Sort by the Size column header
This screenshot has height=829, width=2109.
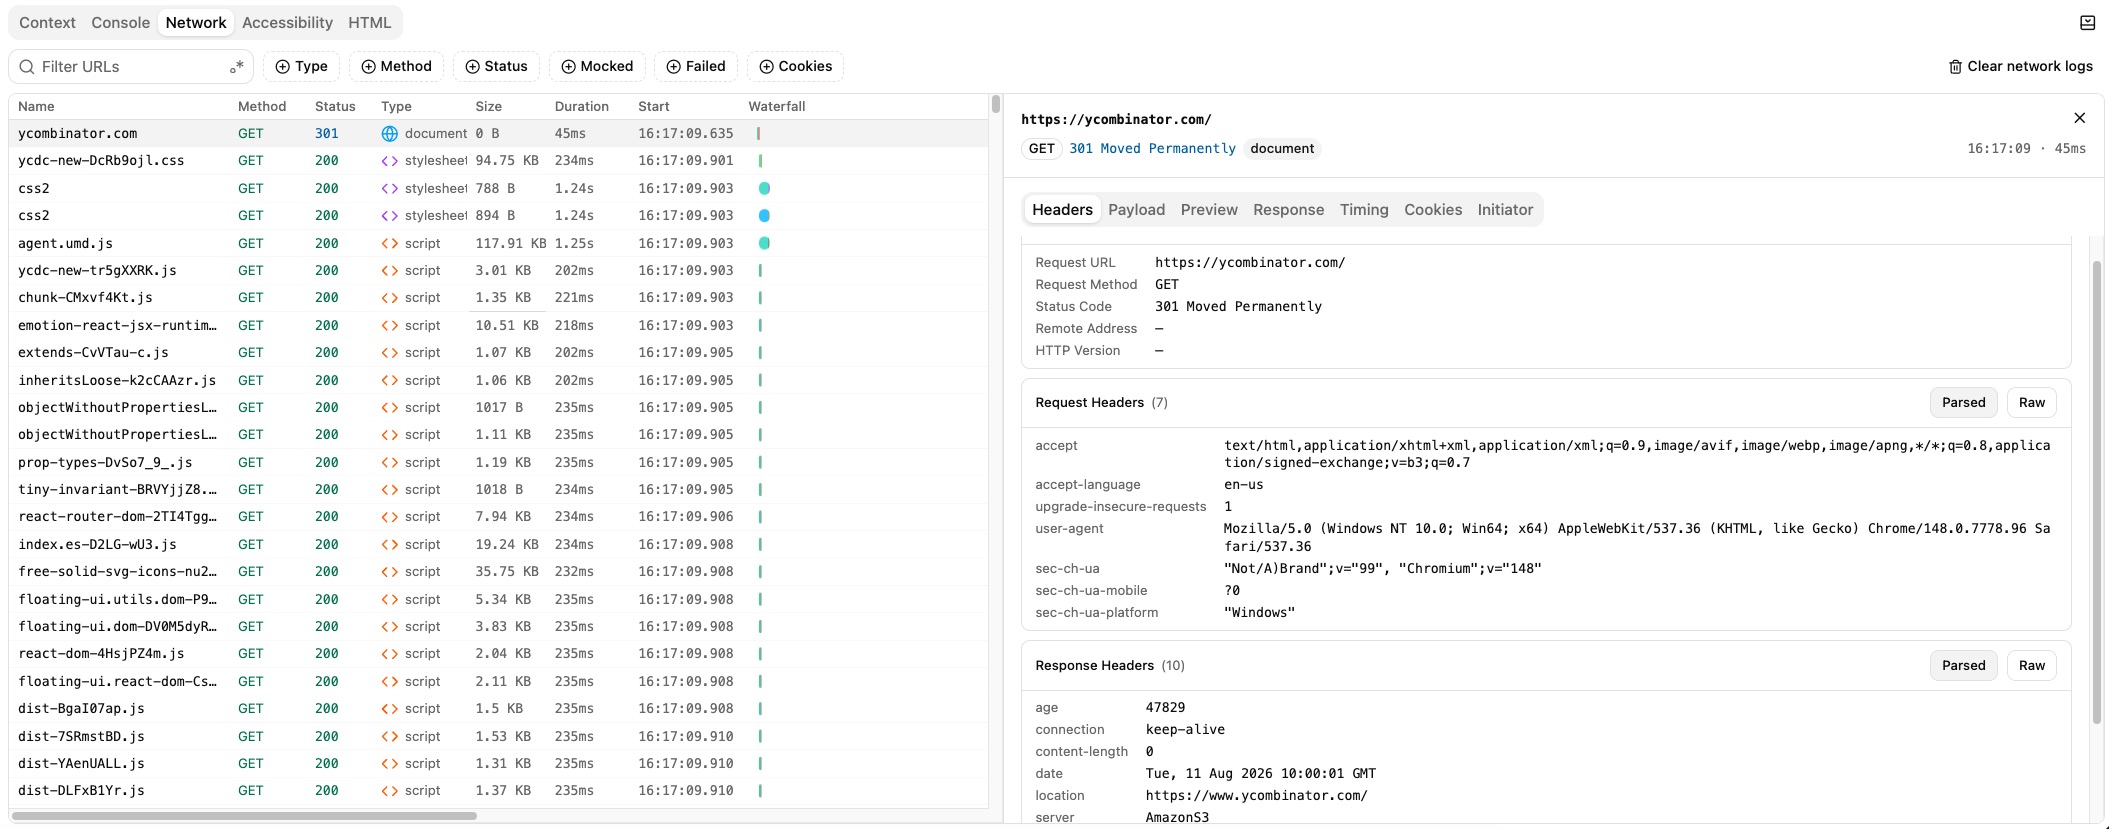489,107
